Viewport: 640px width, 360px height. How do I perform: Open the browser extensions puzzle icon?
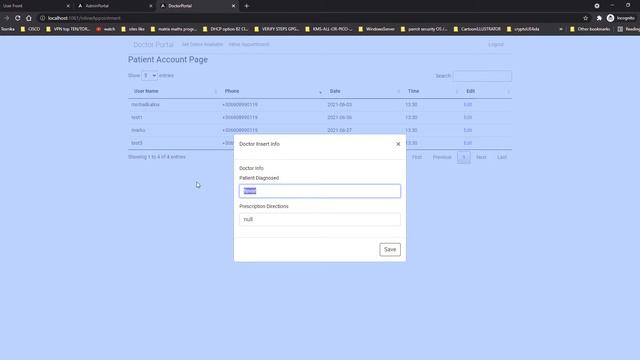point(599,18)
